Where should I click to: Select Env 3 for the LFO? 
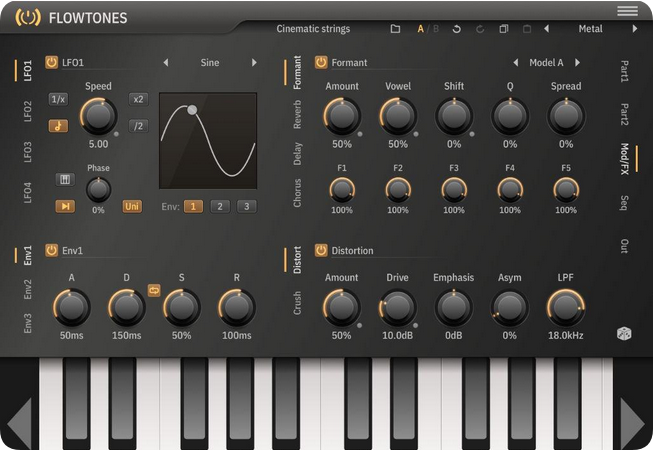pyautogui.click(x=247, y=206)
